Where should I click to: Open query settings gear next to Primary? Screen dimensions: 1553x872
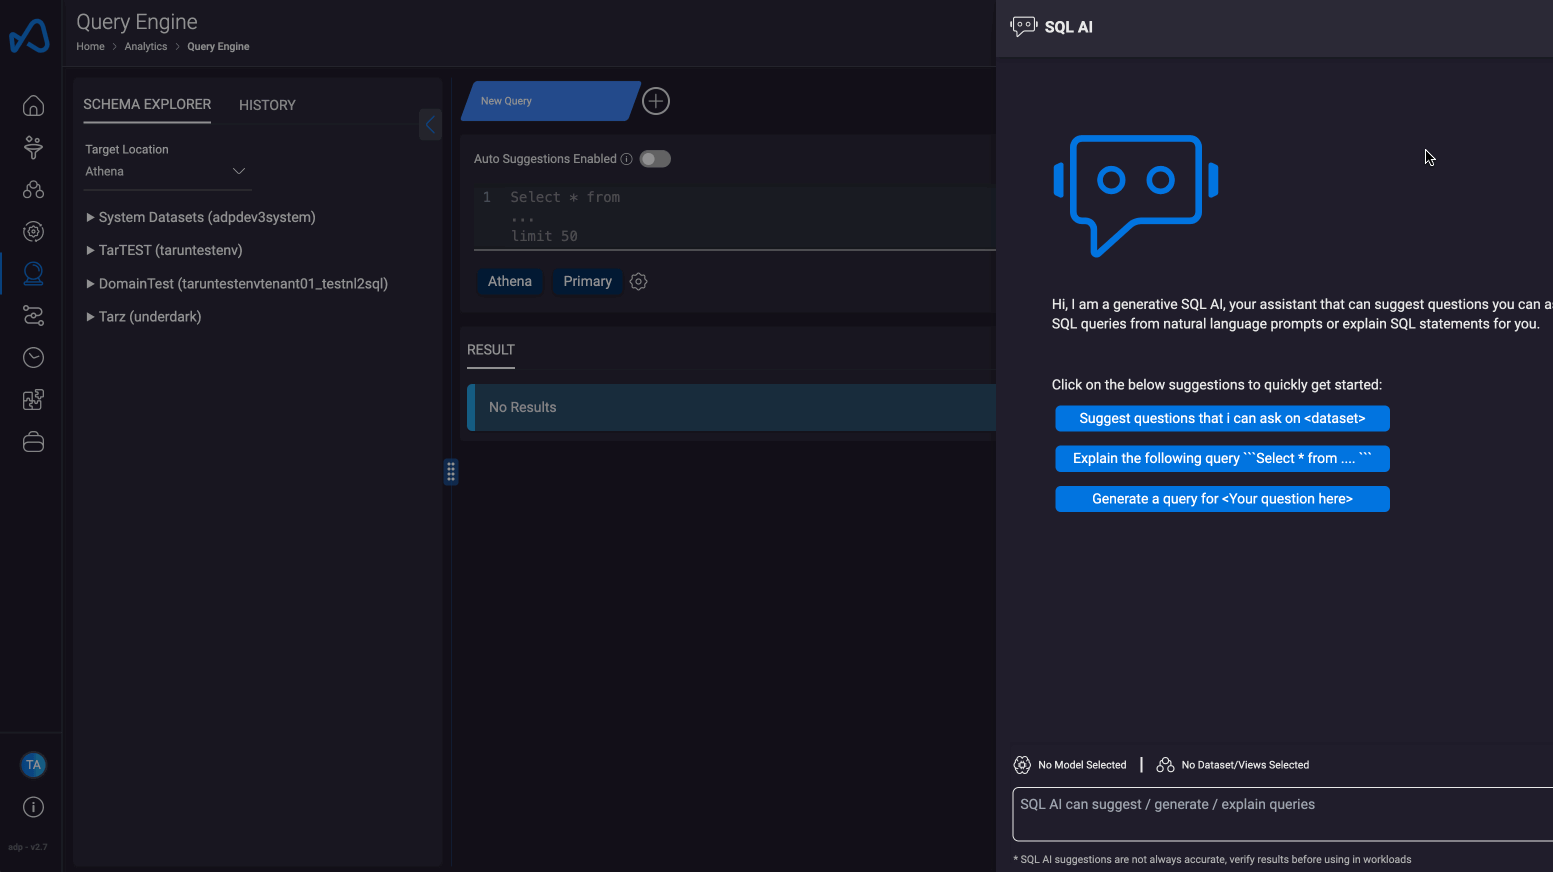coord(639,282)
